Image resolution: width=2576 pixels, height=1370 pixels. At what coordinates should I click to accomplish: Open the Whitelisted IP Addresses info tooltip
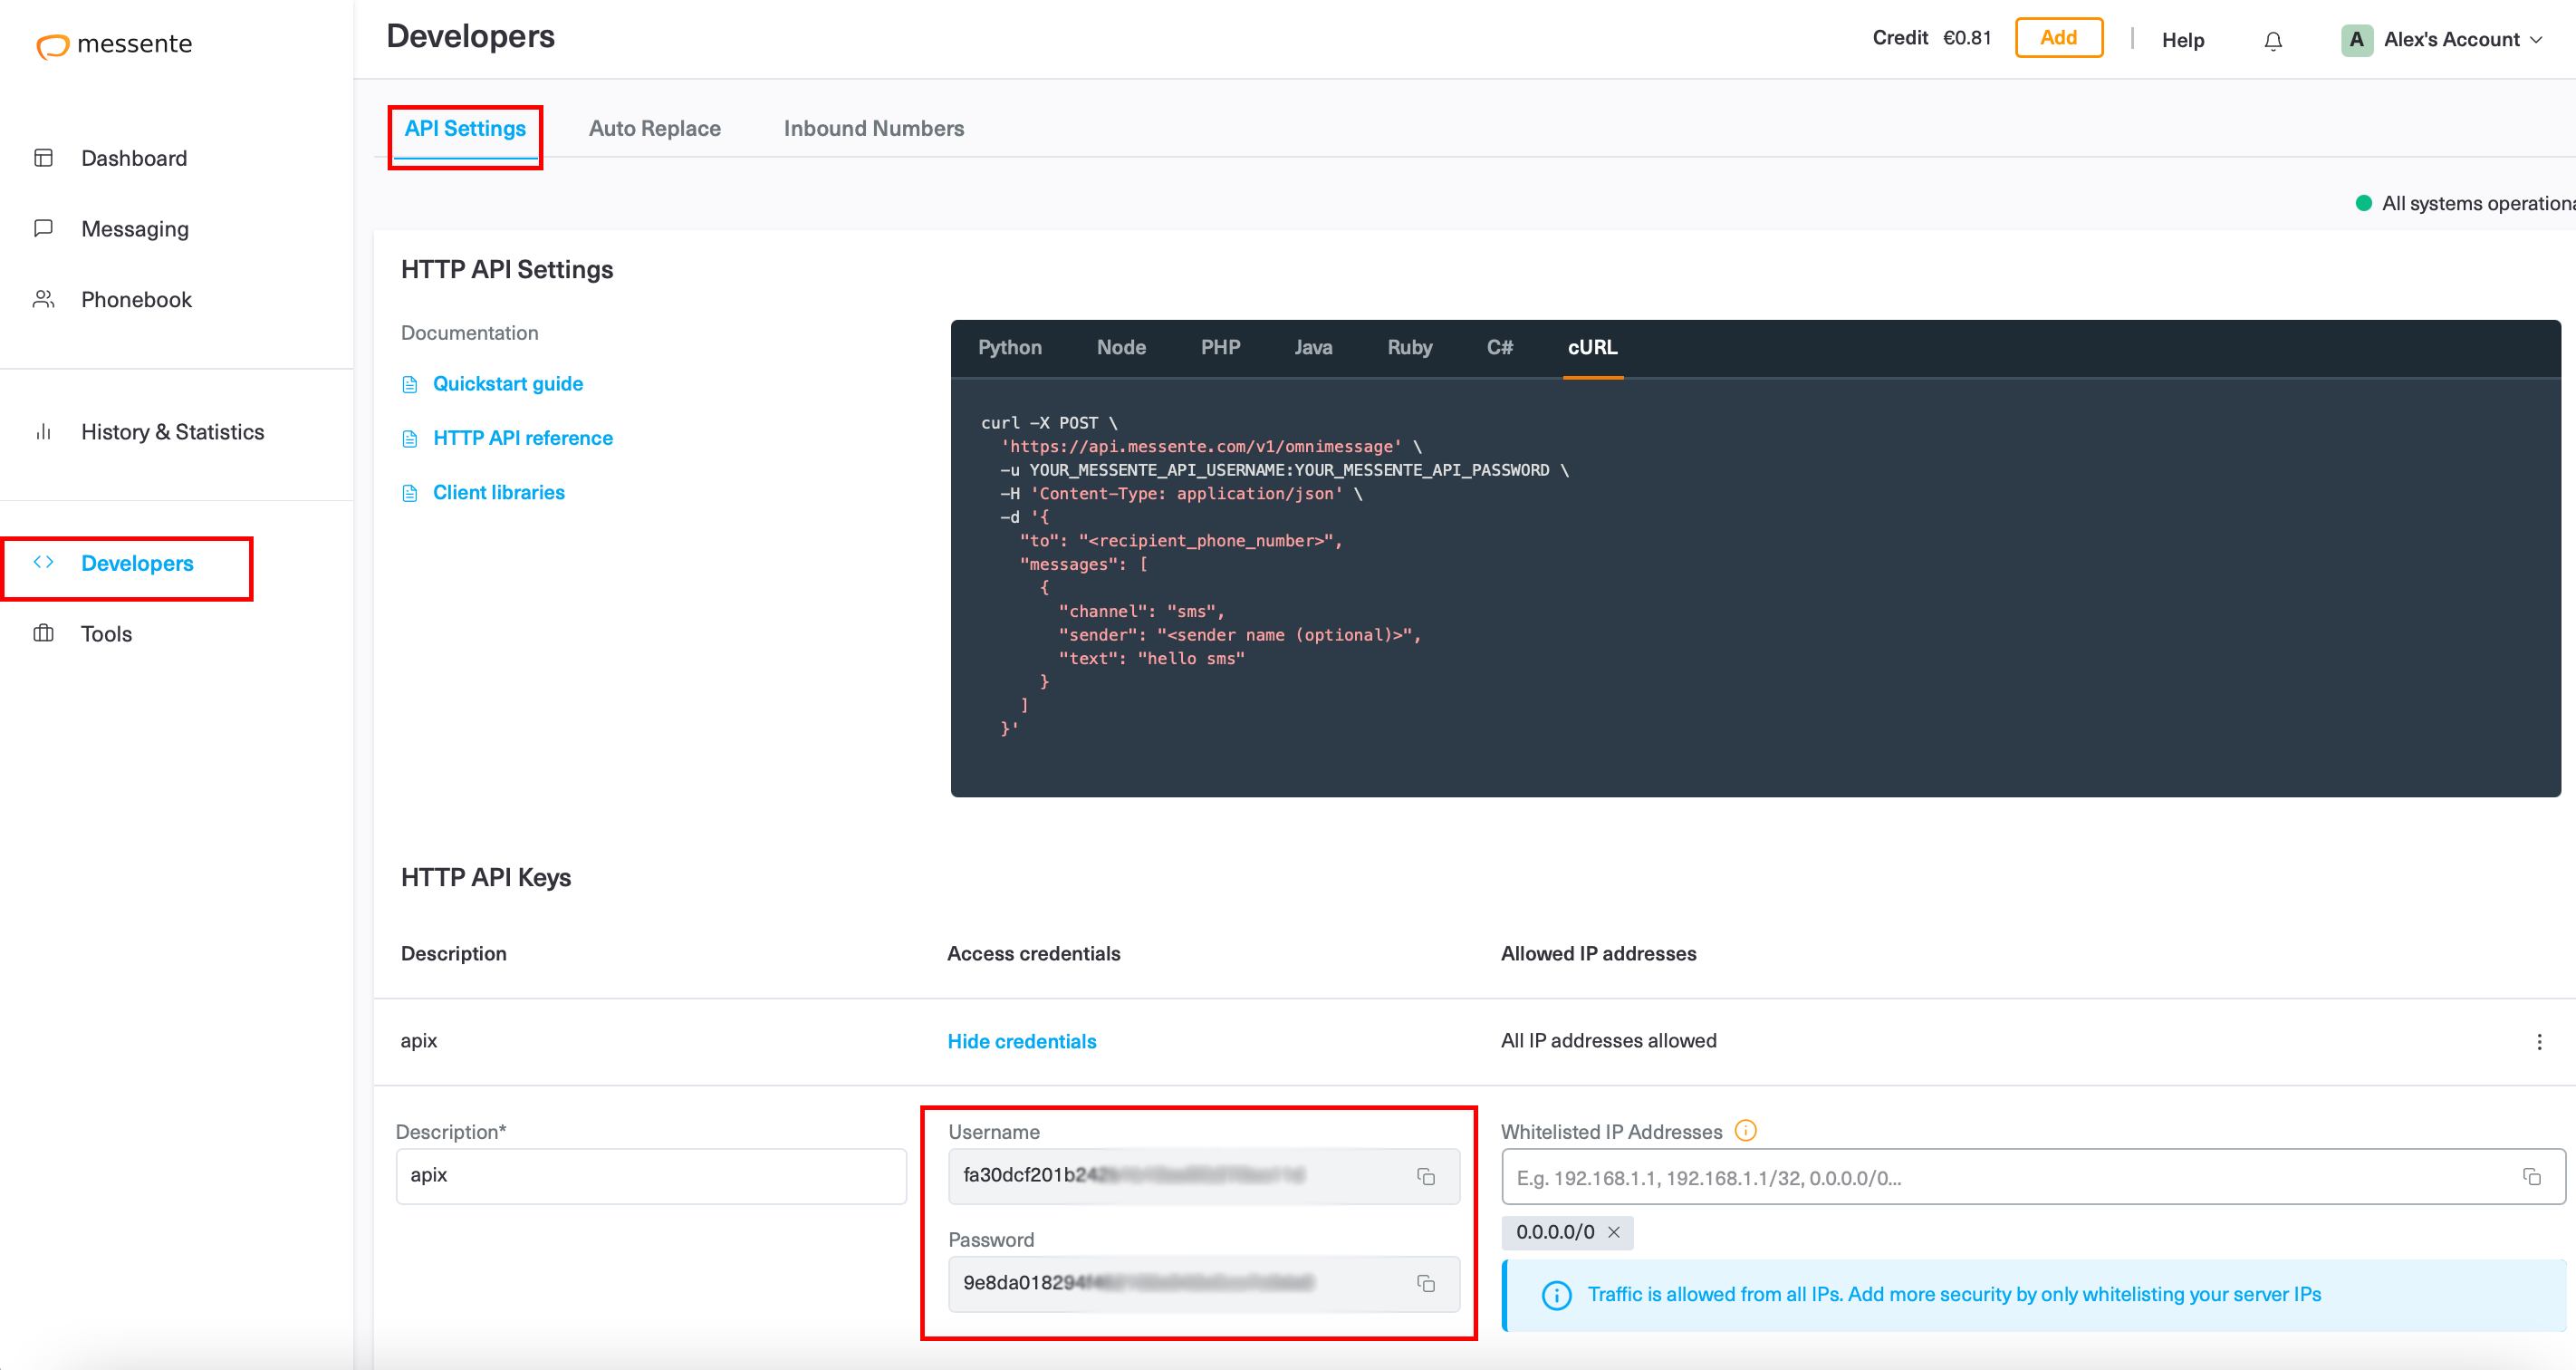(1745, 1131)
